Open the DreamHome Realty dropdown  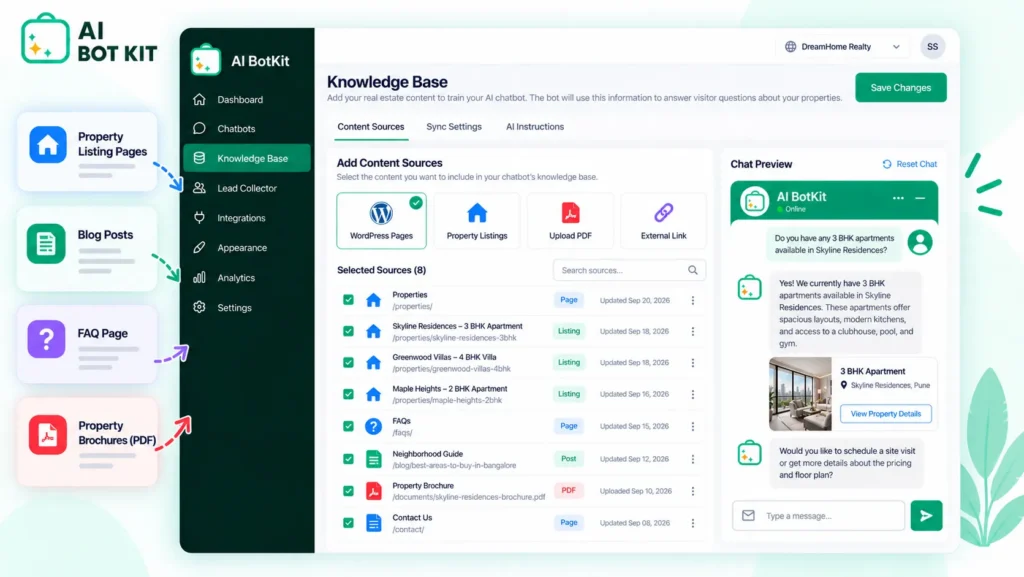pos(843,46)
